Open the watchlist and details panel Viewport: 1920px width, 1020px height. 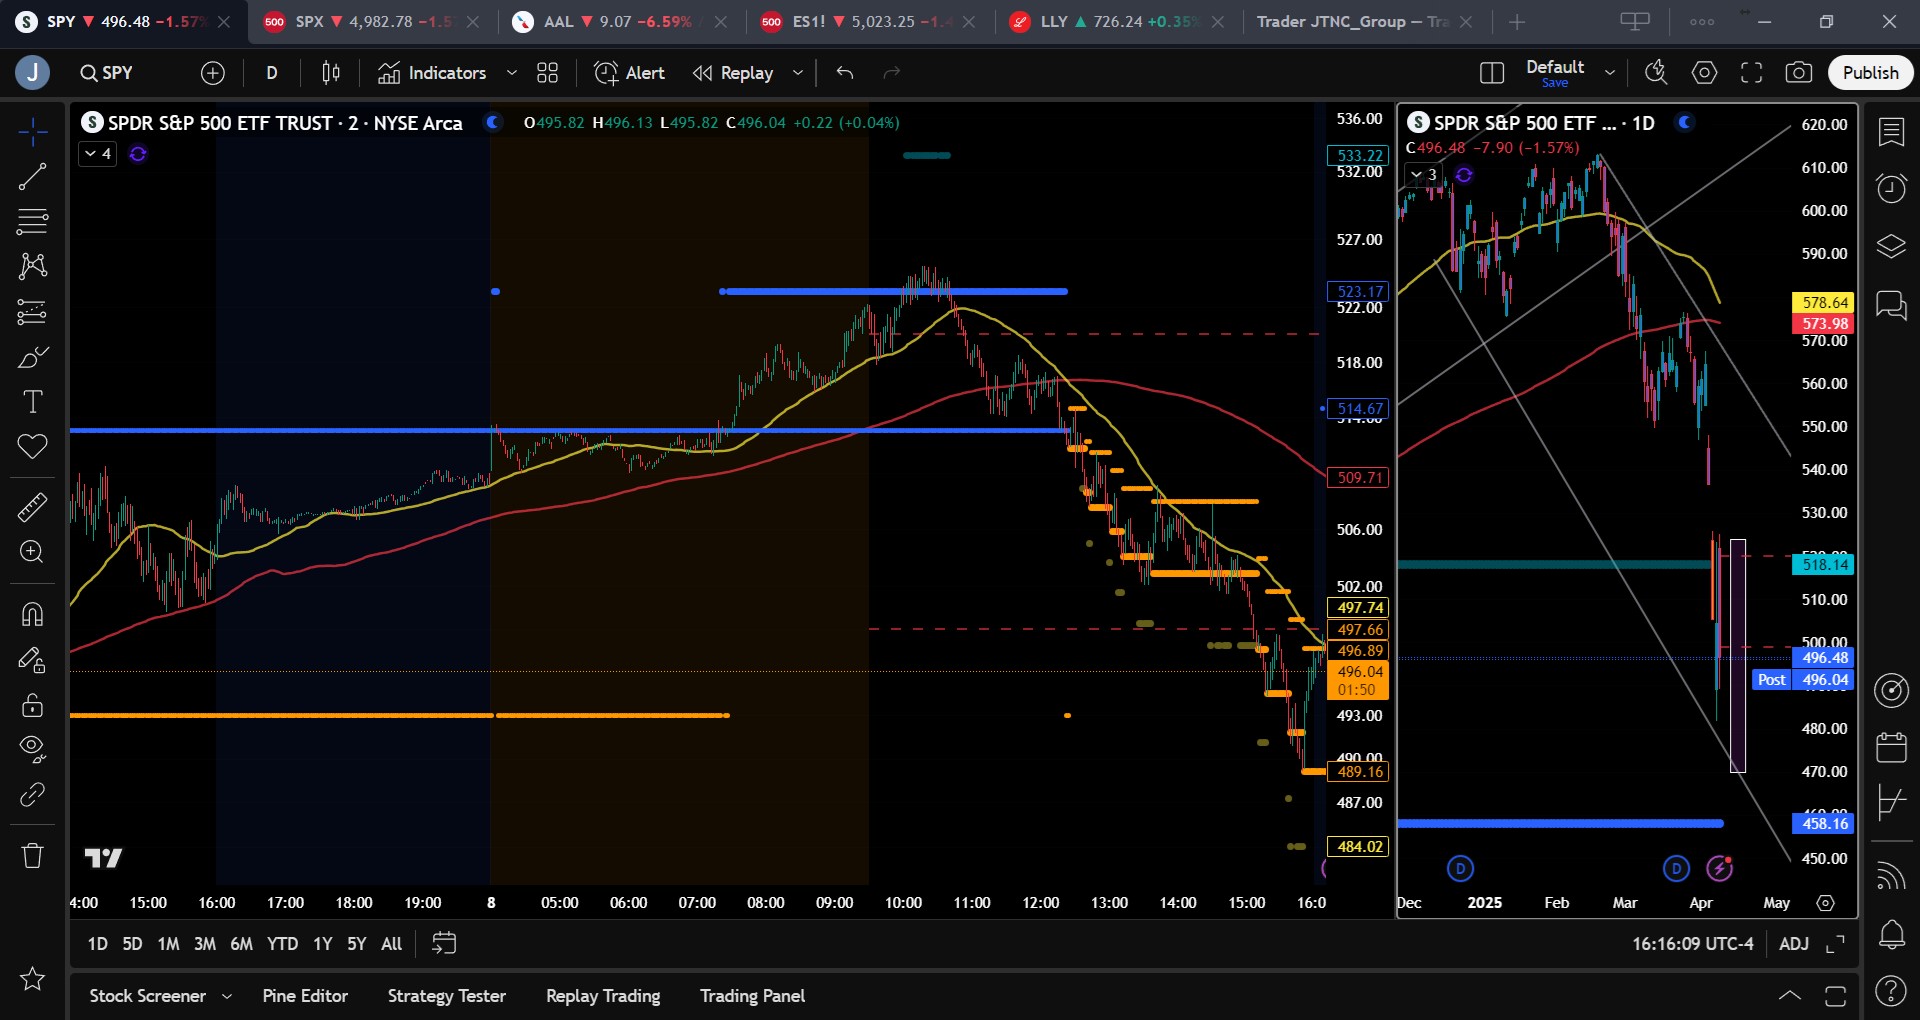tap(1891, 132)
